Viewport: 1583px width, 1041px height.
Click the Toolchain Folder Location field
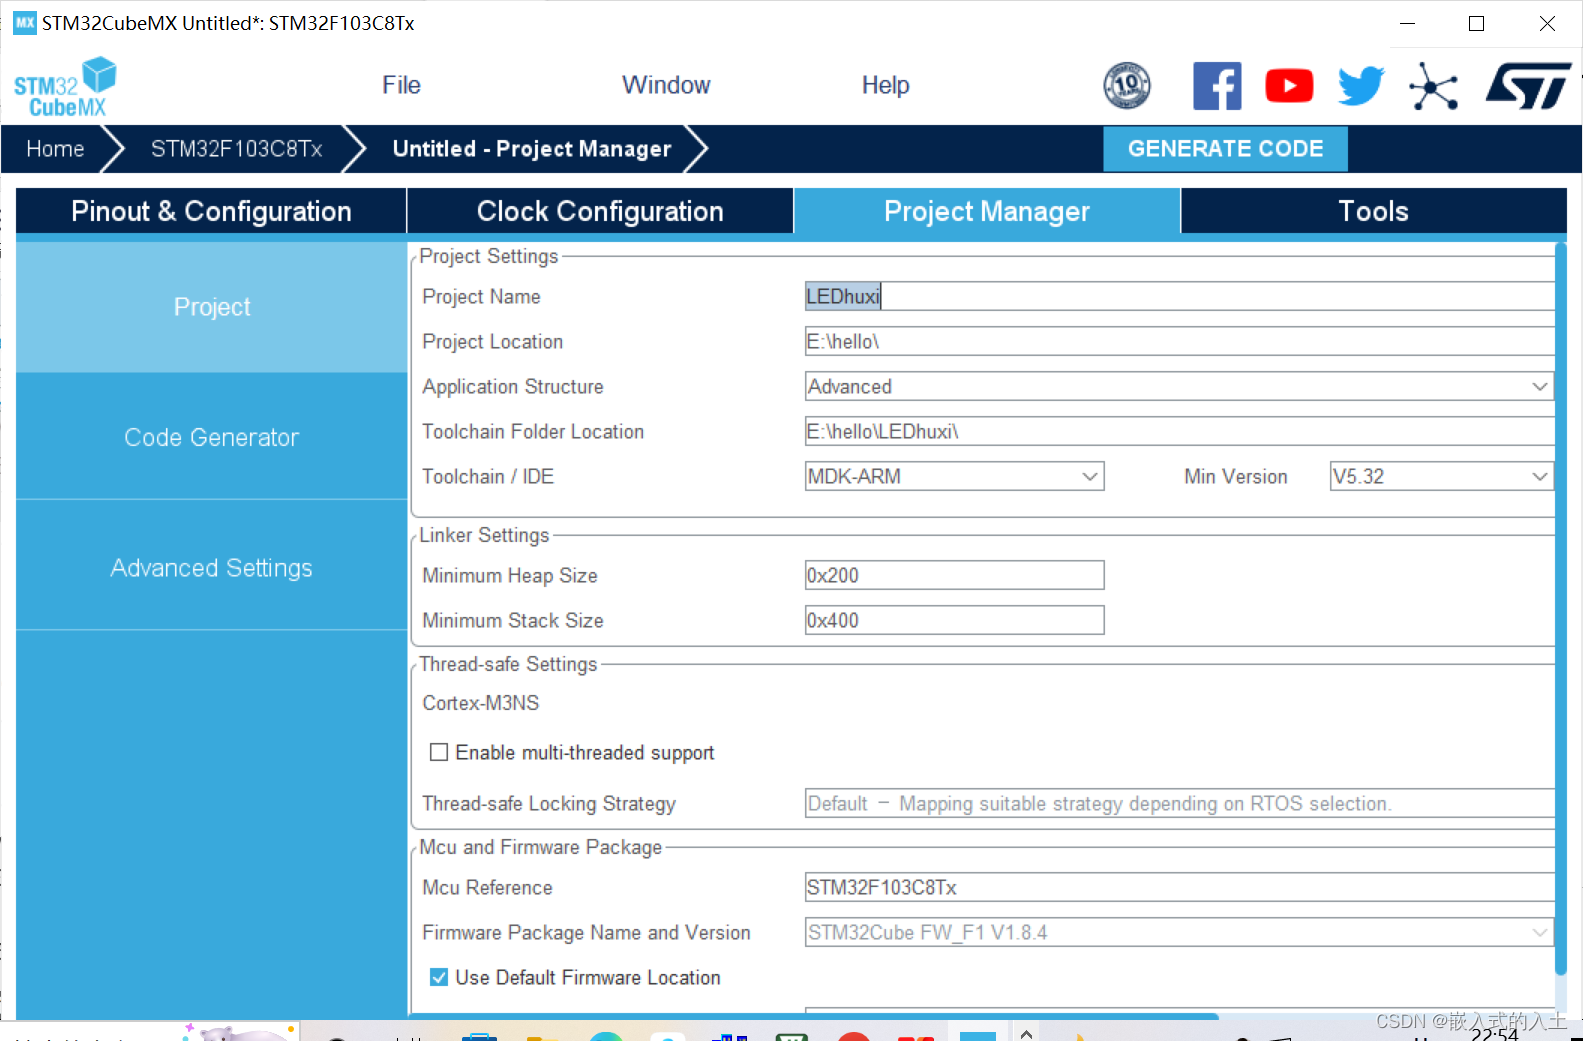point(1179,431)
